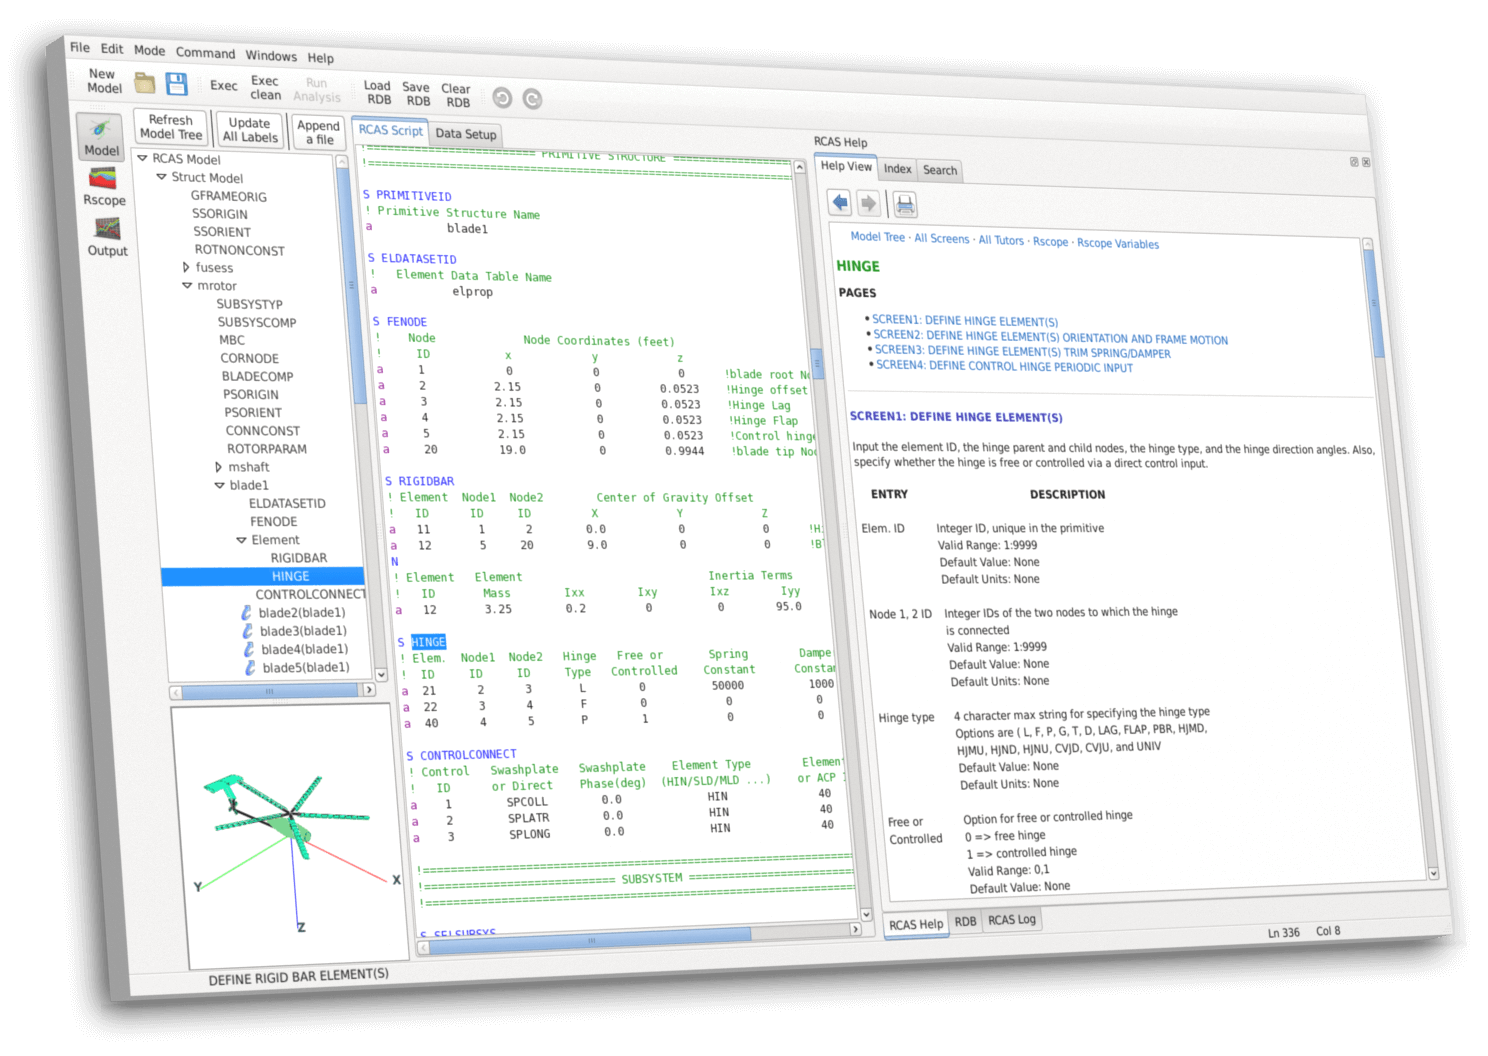Screen dimensions: 1488x1056
Task: Switch to the RCAS Log bottom tab
Action: coord(1012,919)
